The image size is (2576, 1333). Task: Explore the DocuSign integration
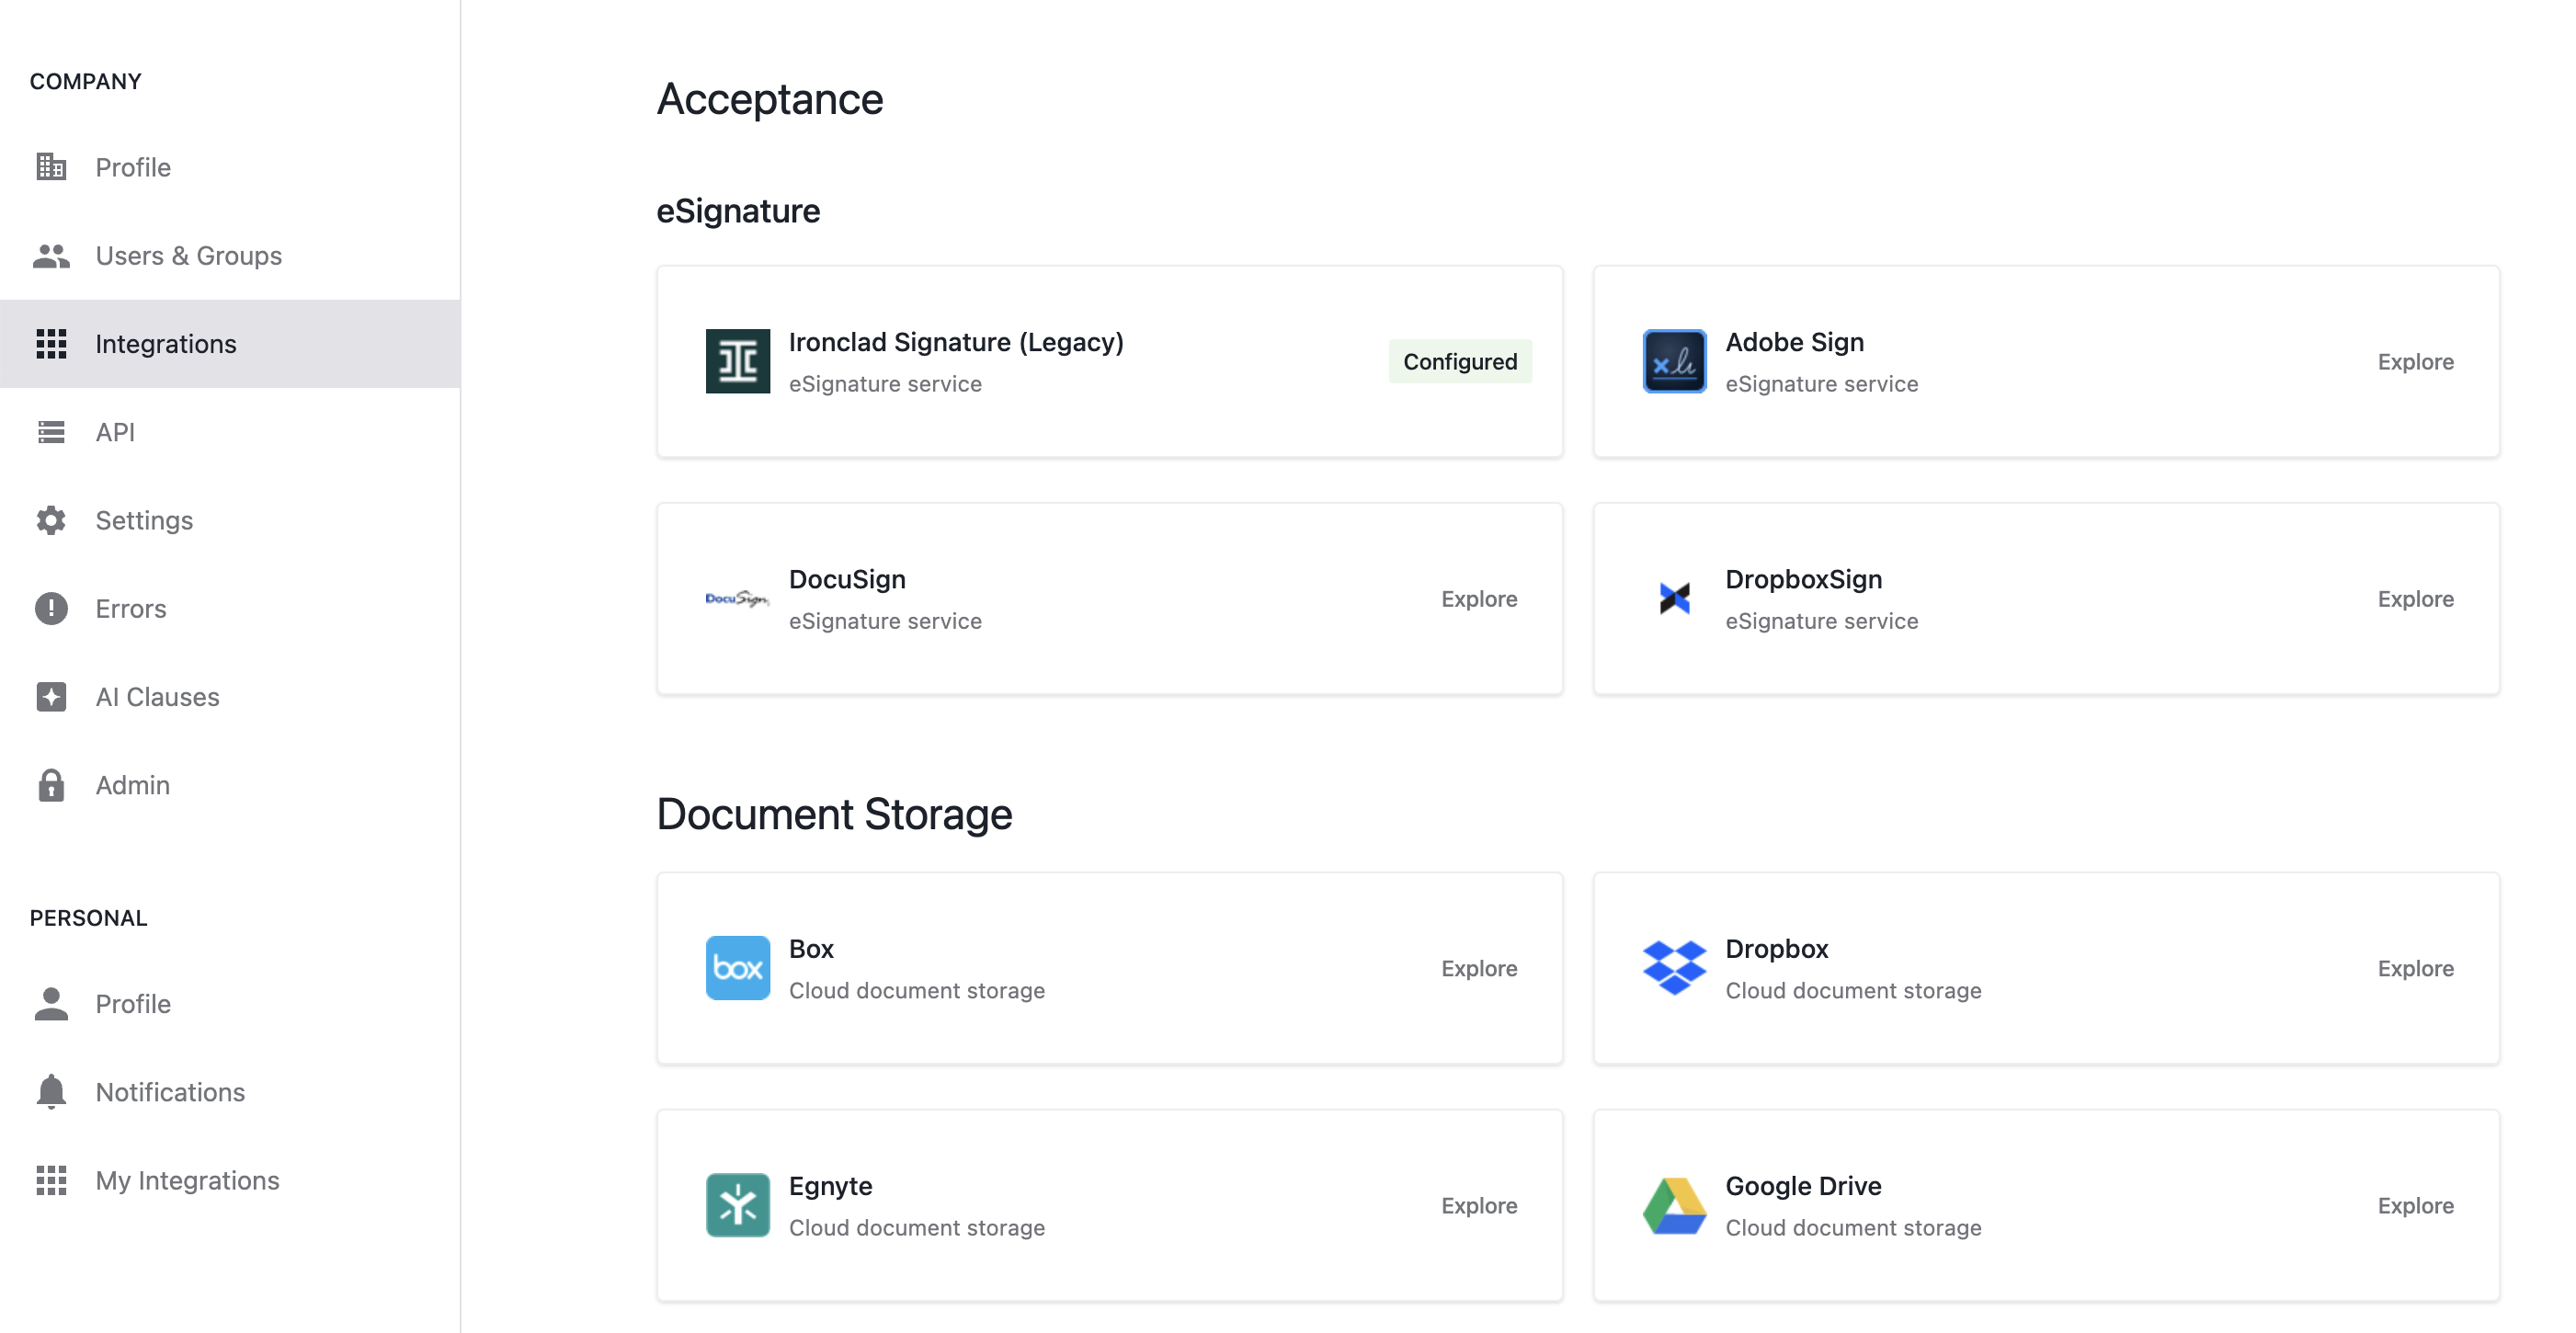(x=1479, y=599)
